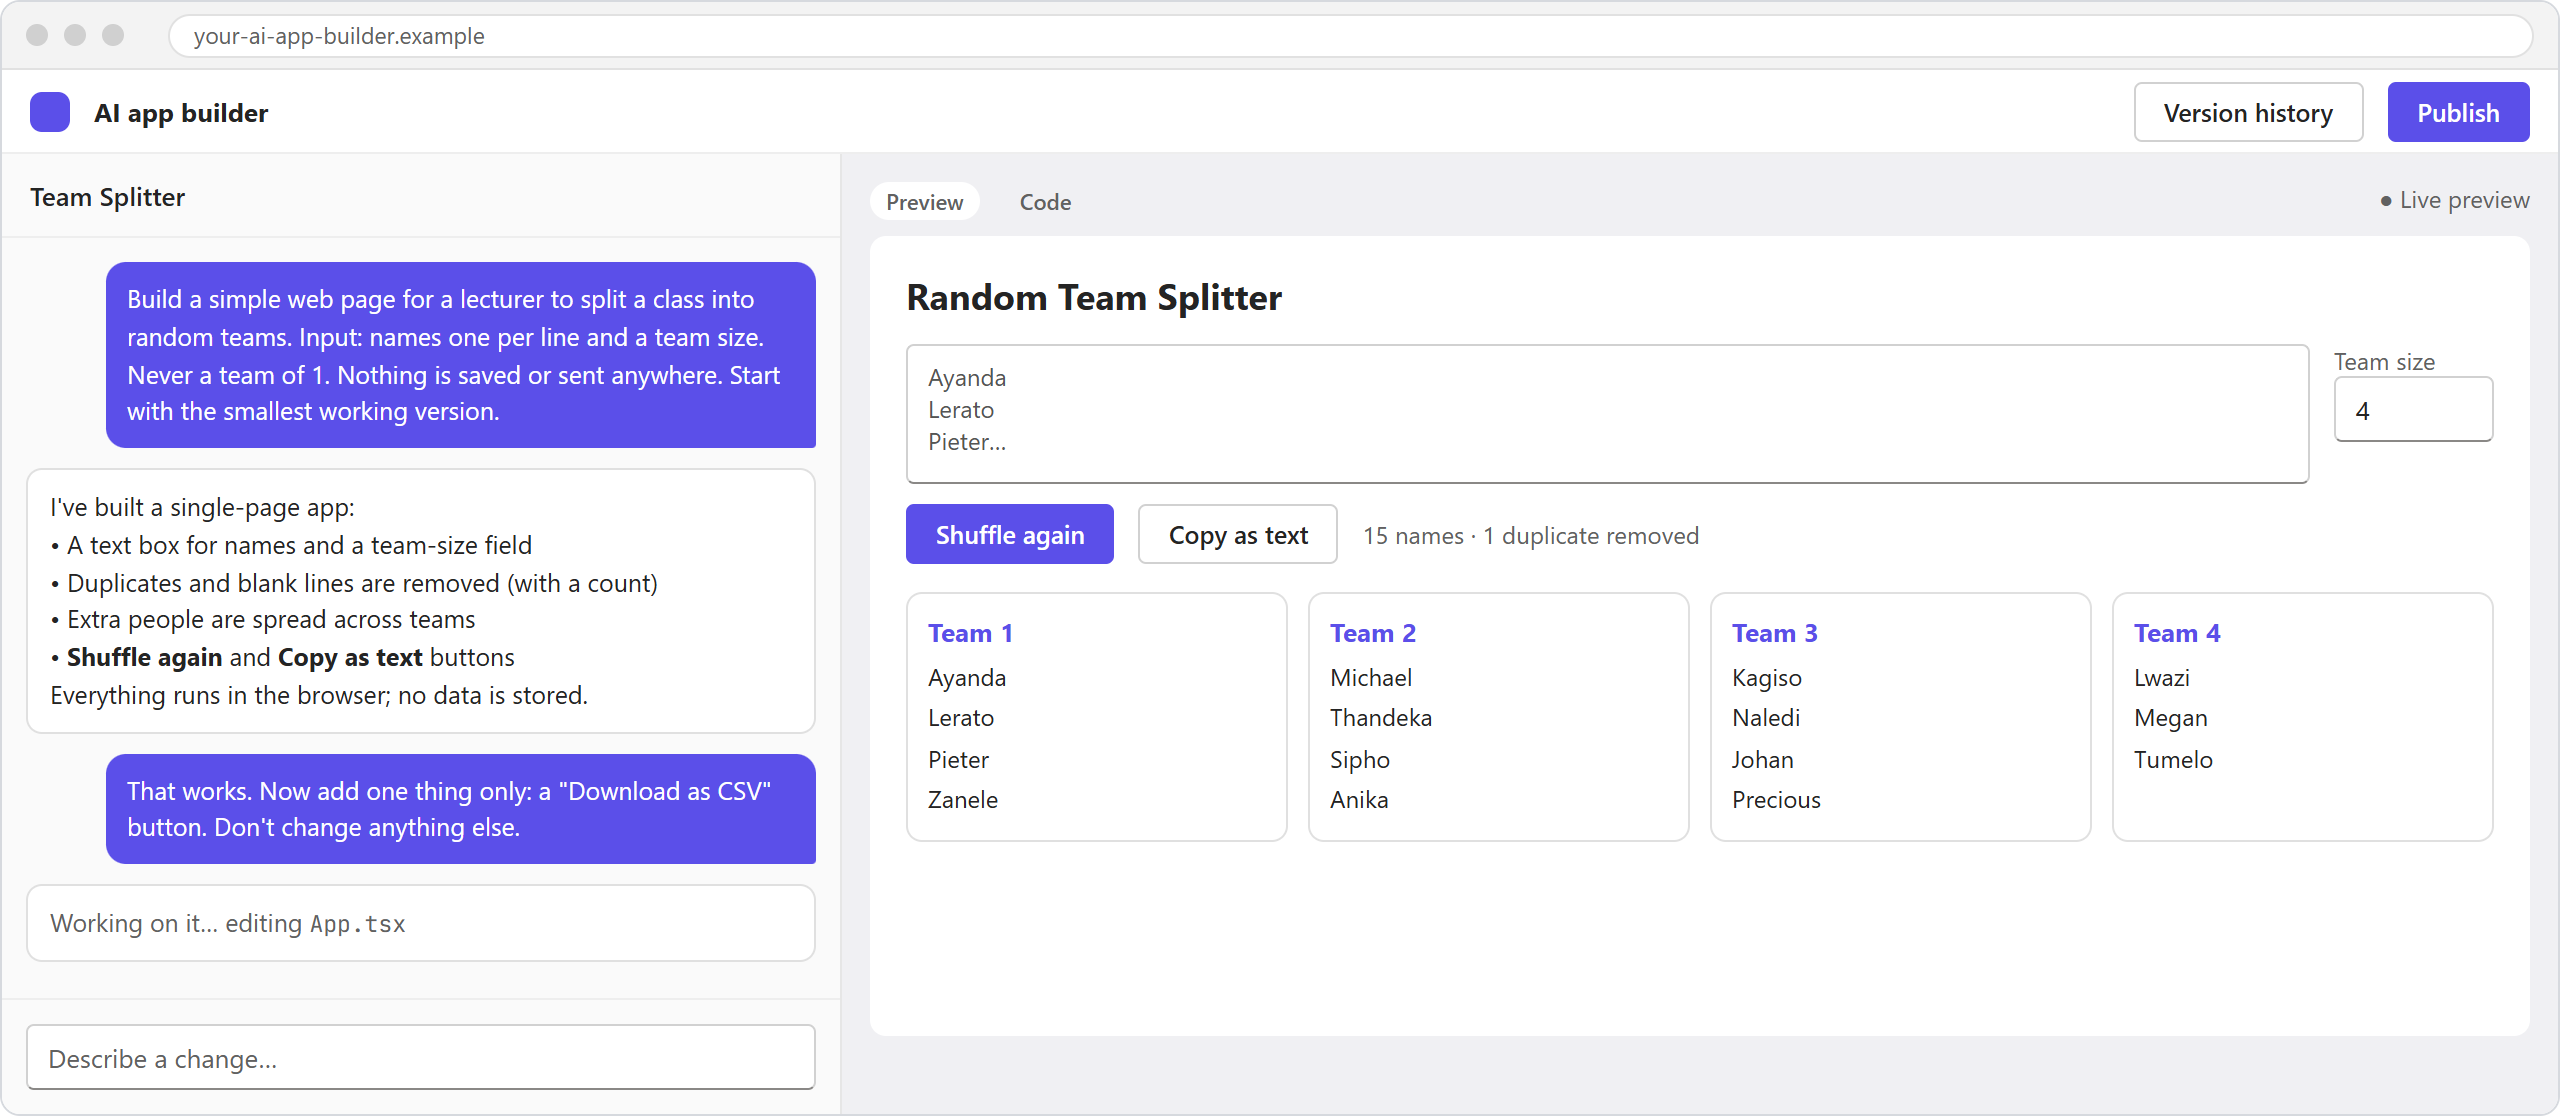Click the 'I've built a single-page app' line
This screenshot has height=1116, width=2560.
(x=202, y=507)
